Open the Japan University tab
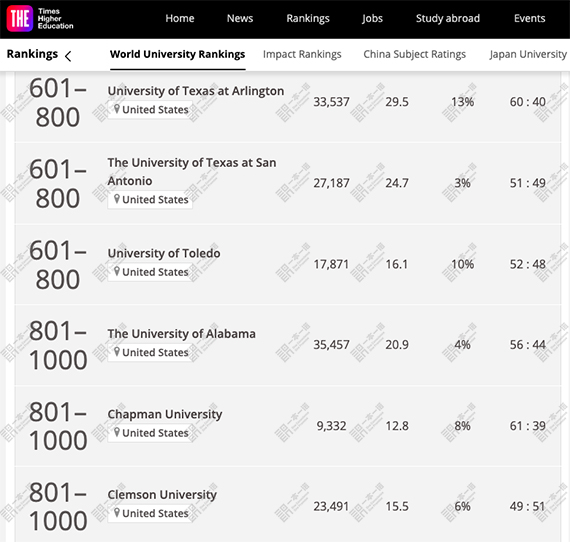Screen dimensions: 570x542 click(x=528, y=54)
